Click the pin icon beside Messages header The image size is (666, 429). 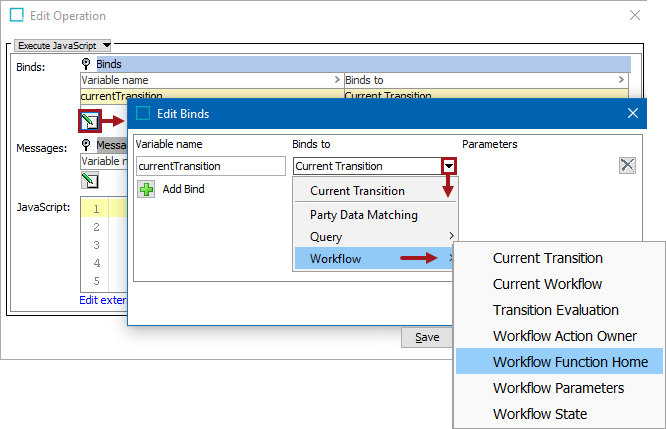tap(87, 146)
